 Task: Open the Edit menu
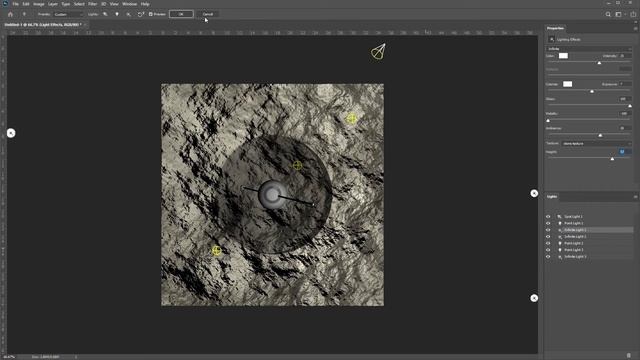coord(26,4)
